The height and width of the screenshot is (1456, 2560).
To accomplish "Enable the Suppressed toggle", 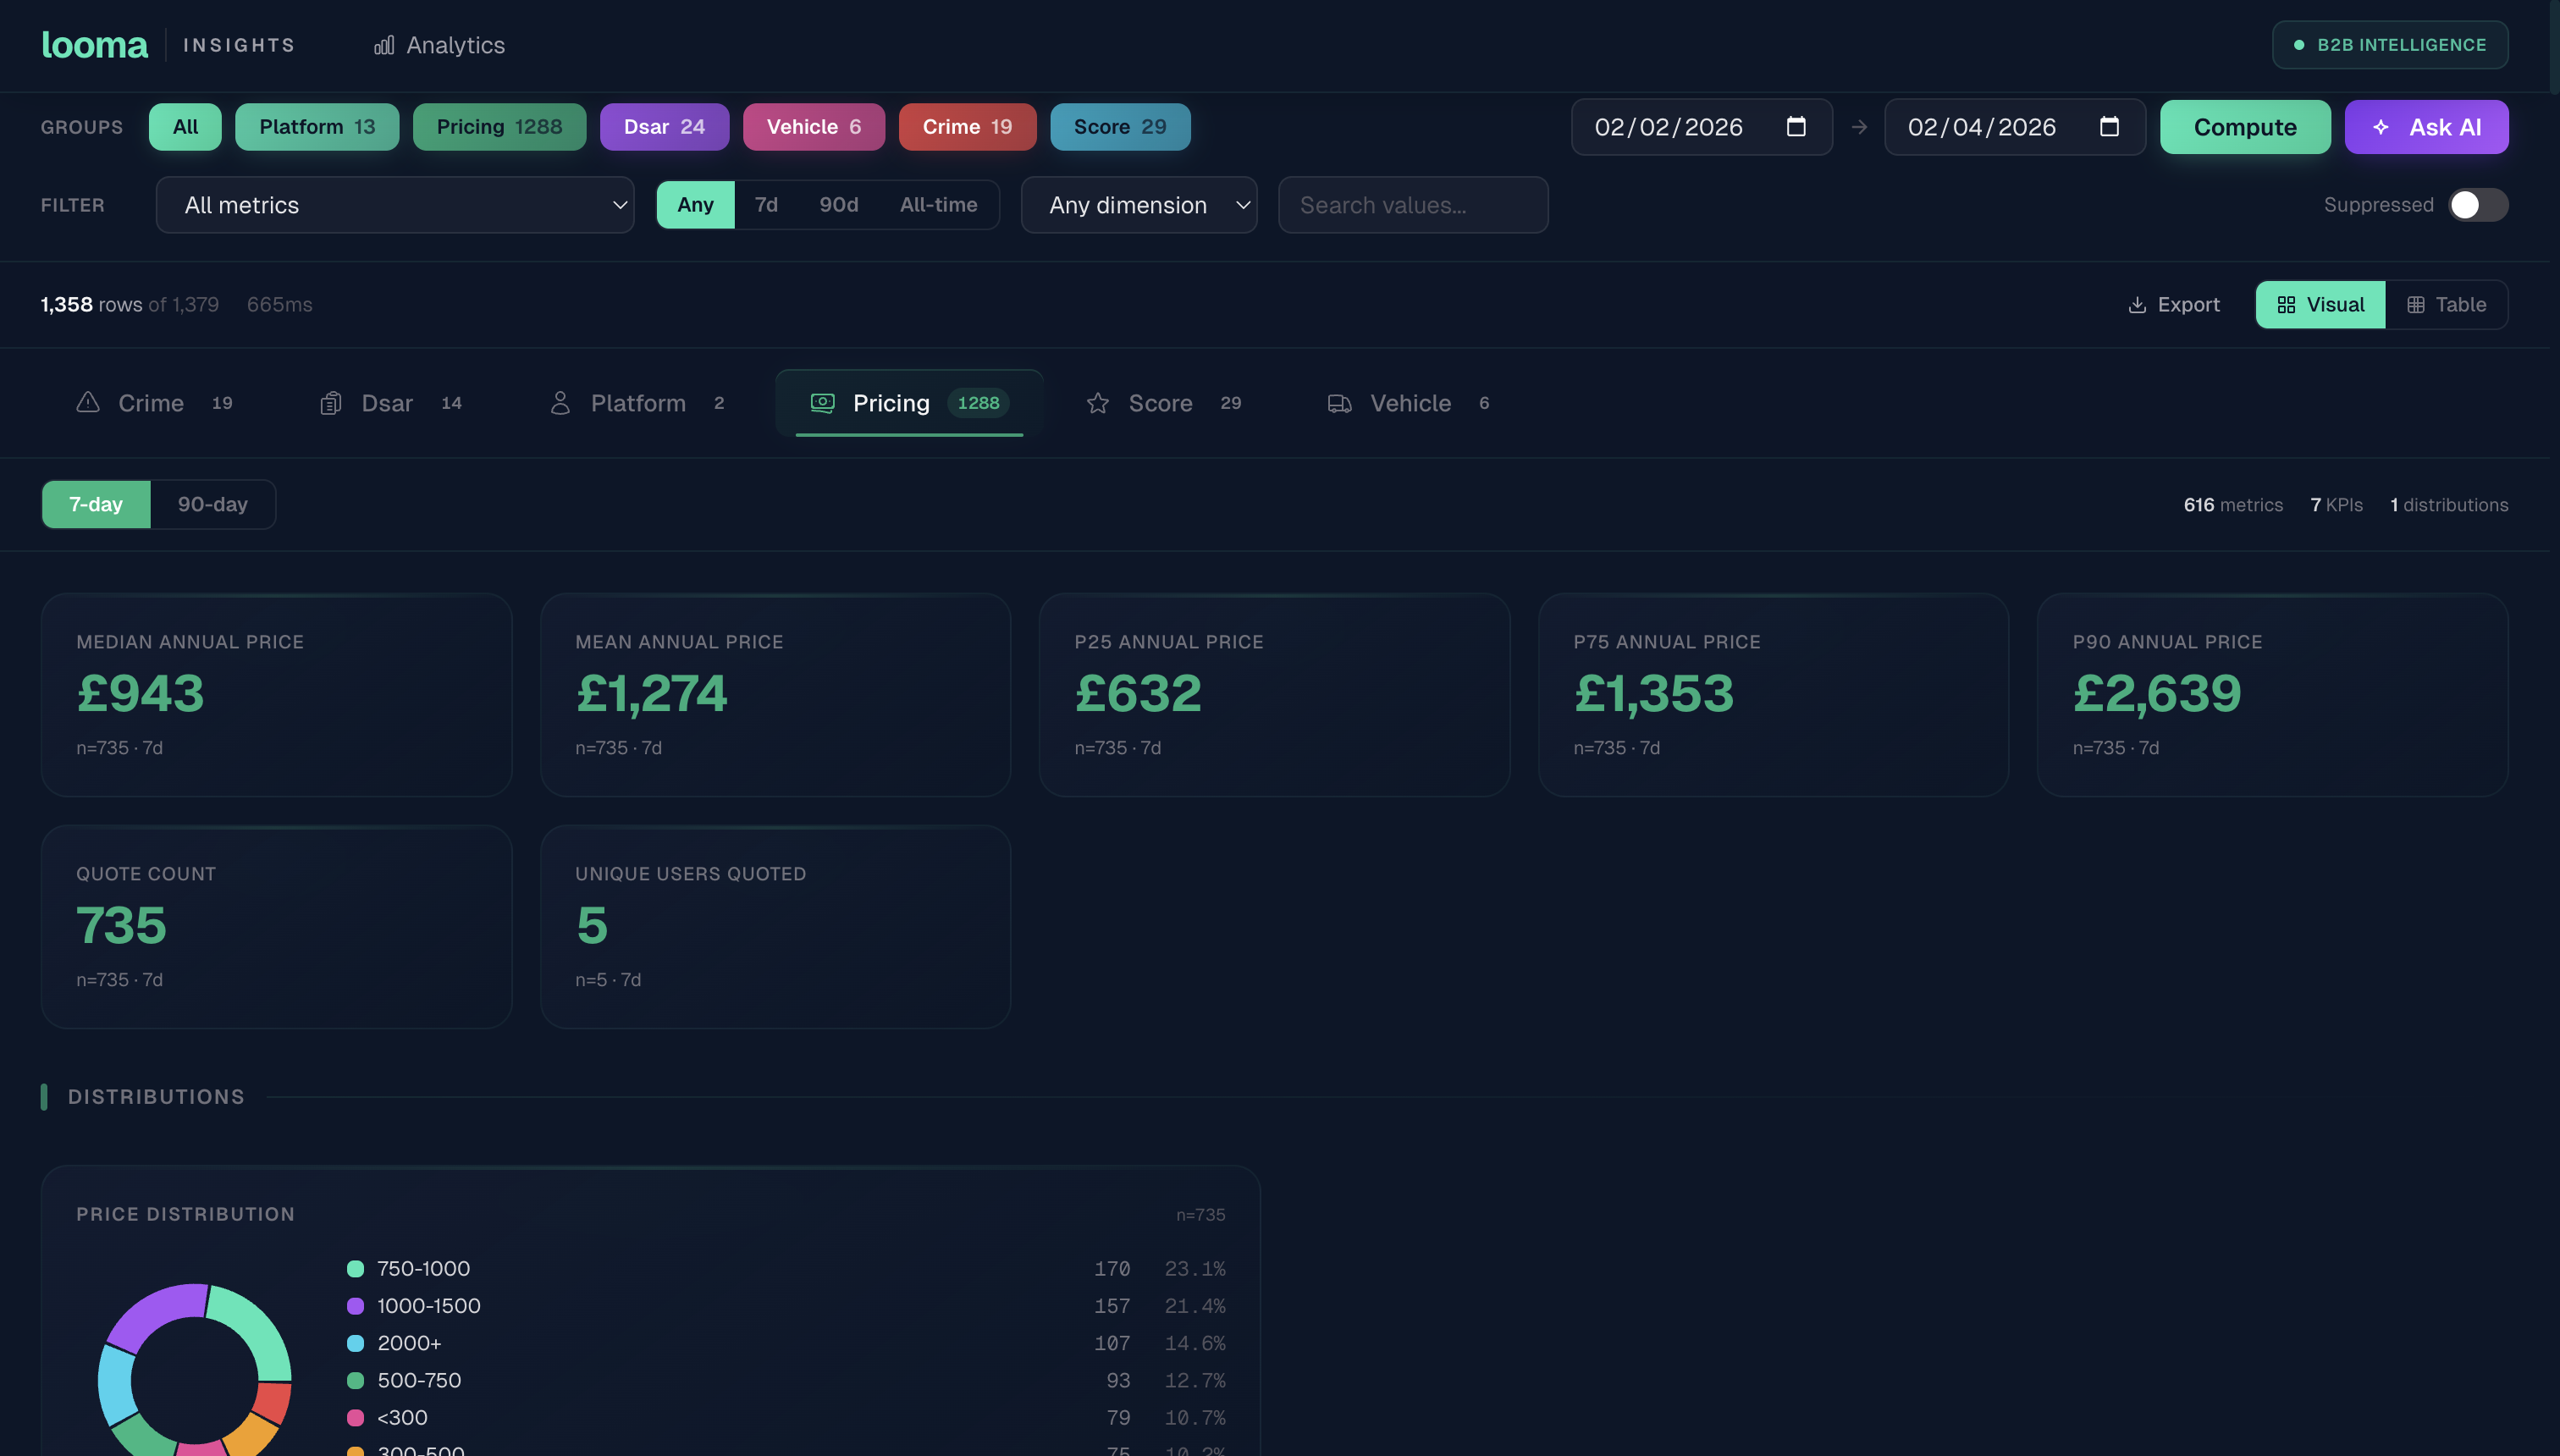I will [2476, 204].
